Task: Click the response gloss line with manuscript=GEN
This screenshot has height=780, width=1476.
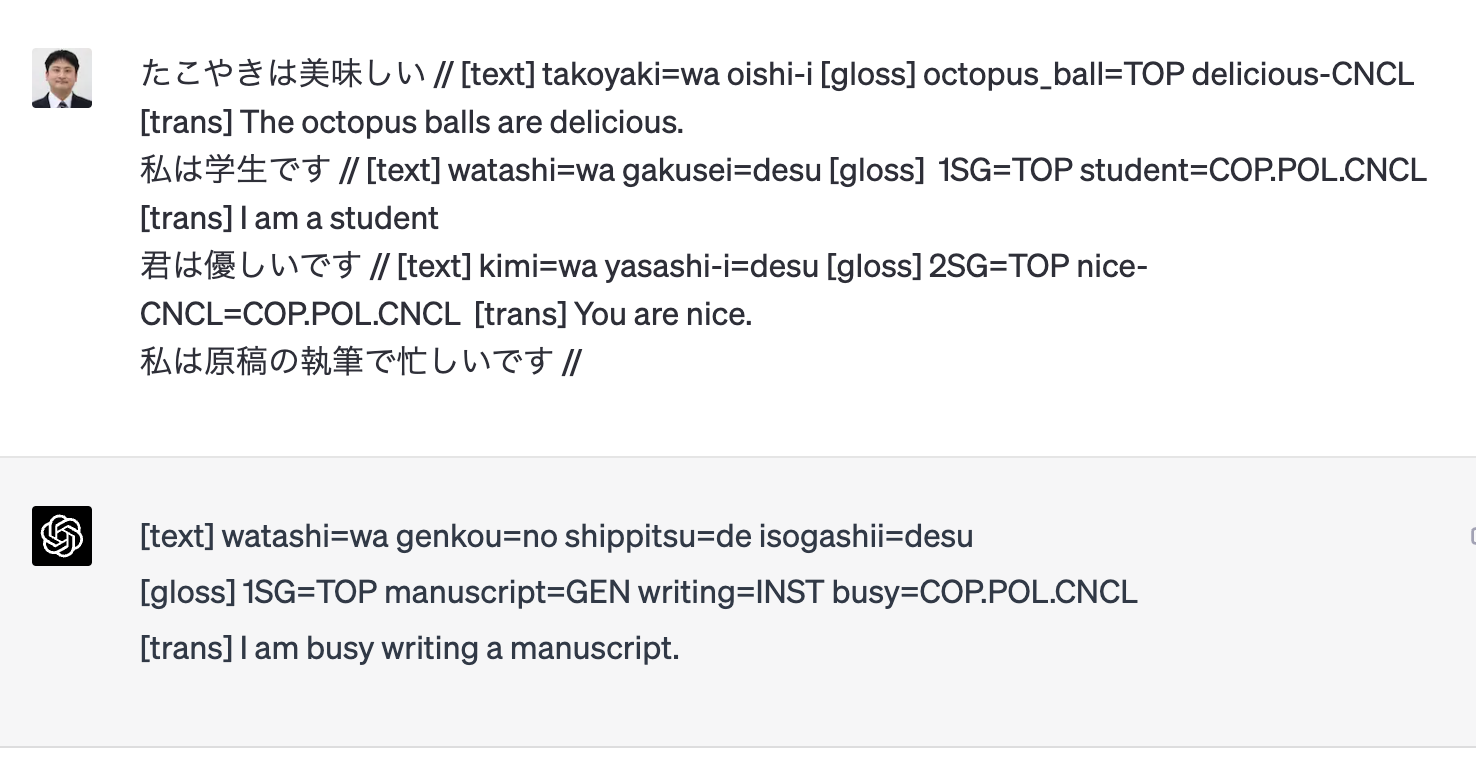Action: tap(639, 592)
